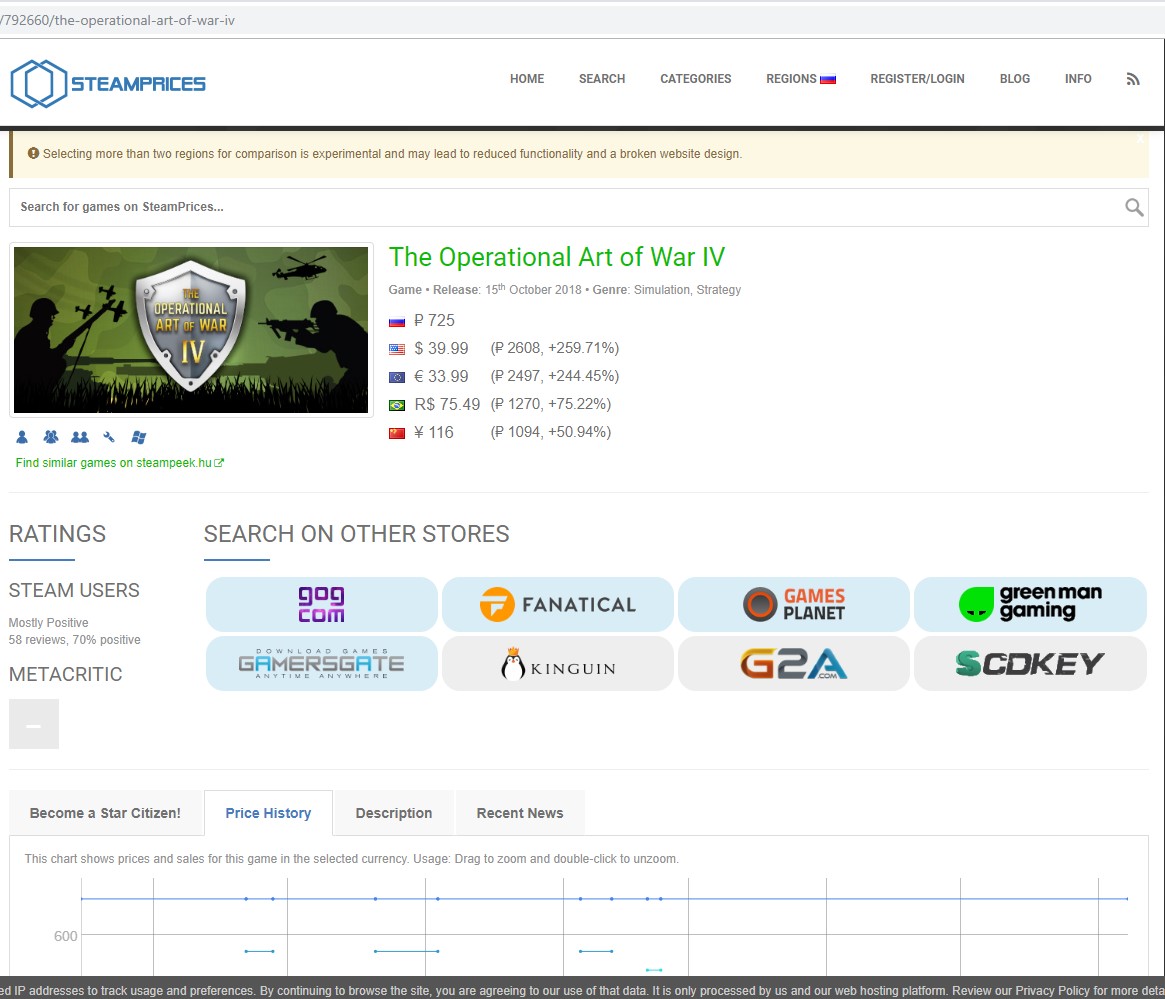Screen dimensions: 1165x999
Task: Close the yellow warning banner
Action: (x=1140, y=138)
